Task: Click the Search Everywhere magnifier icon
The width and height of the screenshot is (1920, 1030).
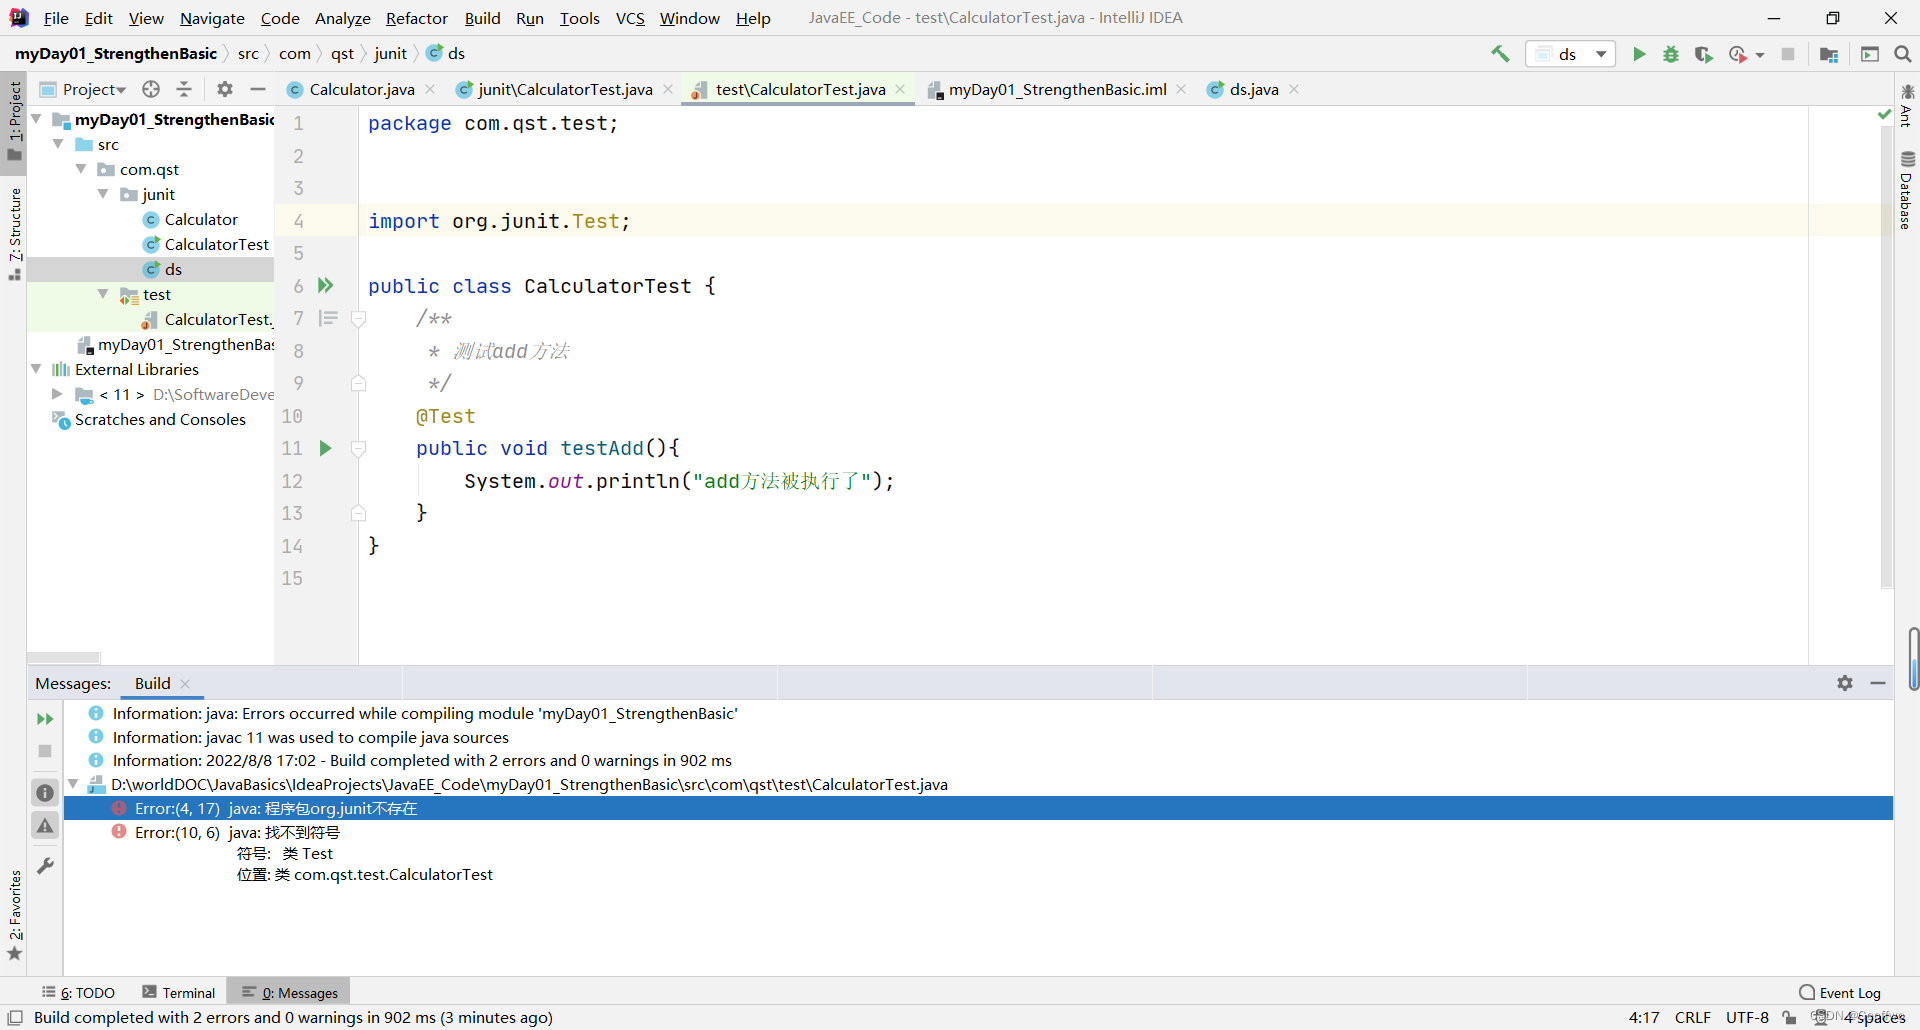Action: 1903,54
